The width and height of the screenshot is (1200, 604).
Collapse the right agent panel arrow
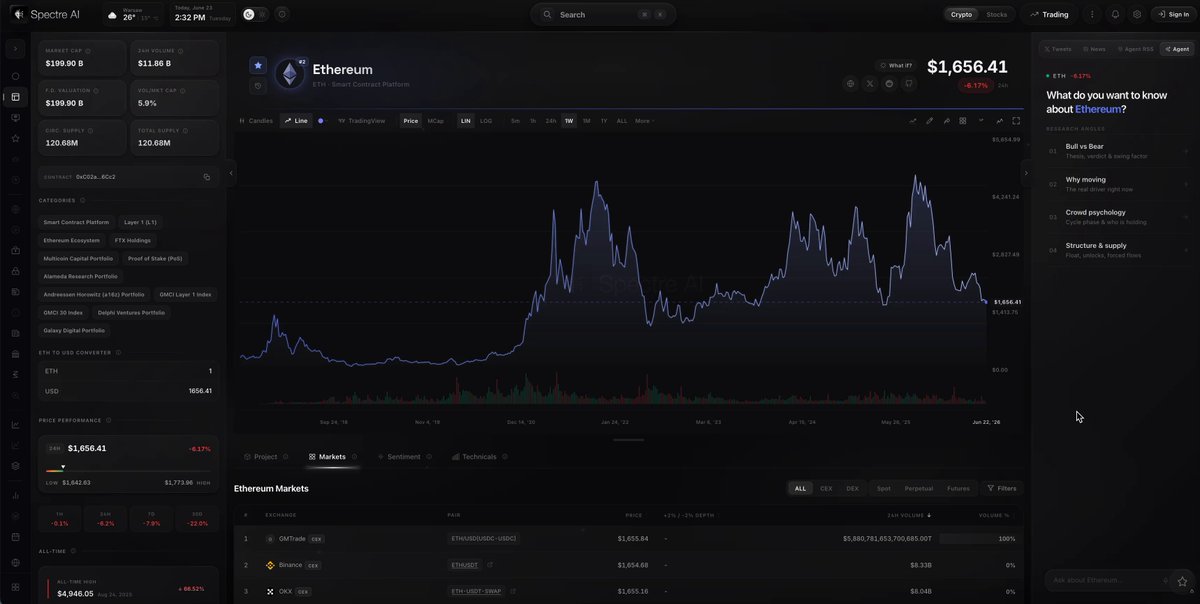[1025, 173]
